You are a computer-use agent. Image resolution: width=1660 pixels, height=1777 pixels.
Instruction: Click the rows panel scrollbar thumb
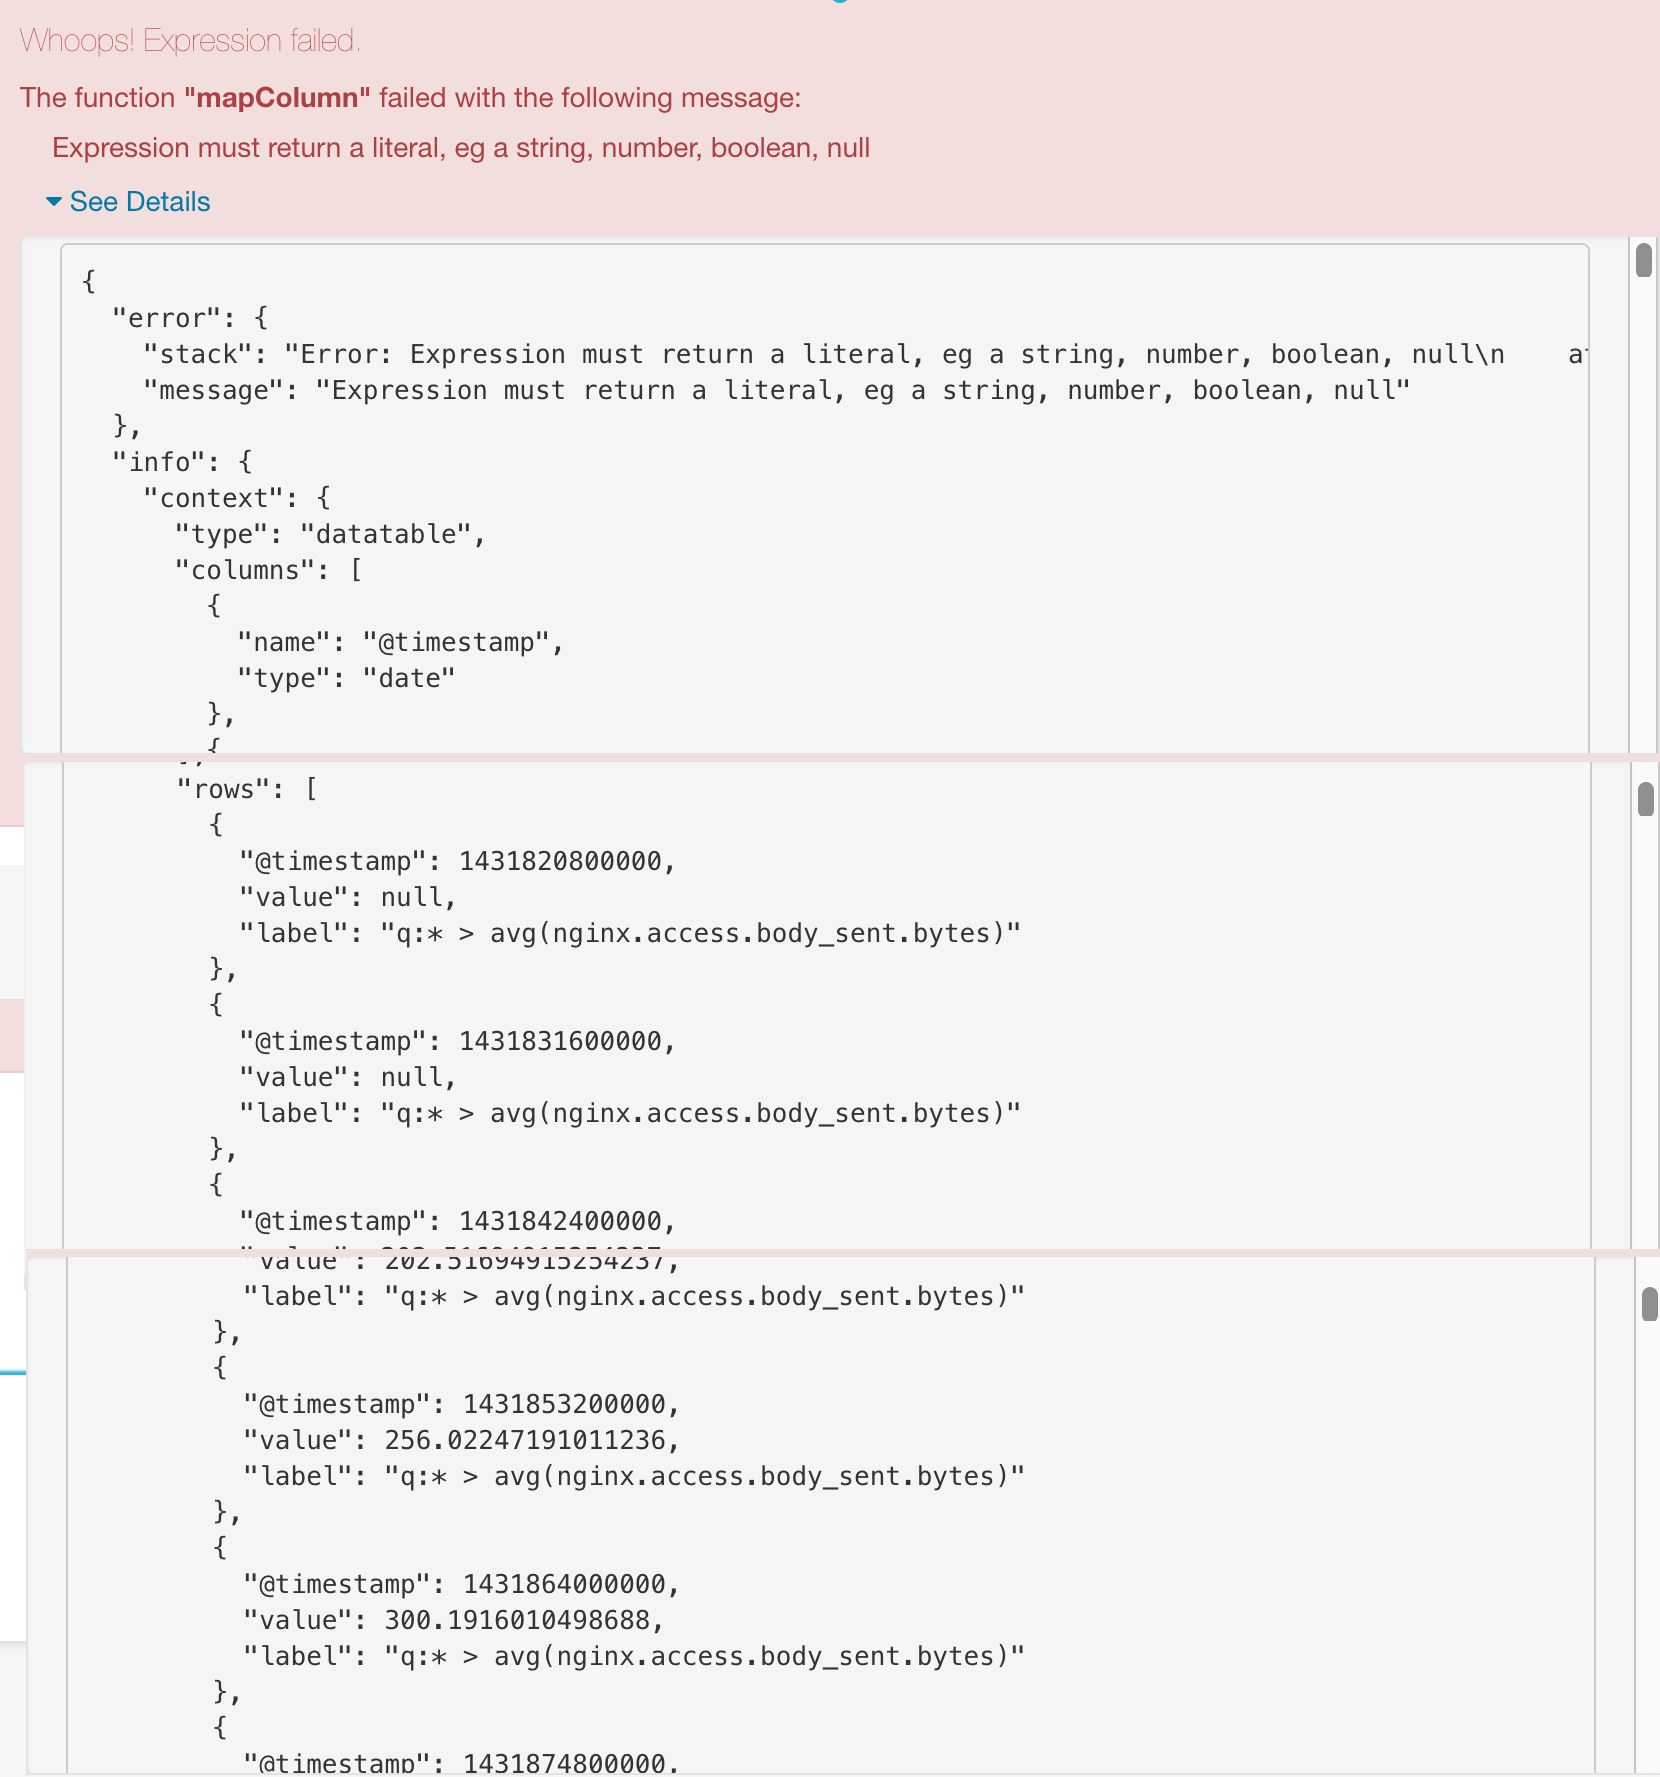tap(1646, 799)
